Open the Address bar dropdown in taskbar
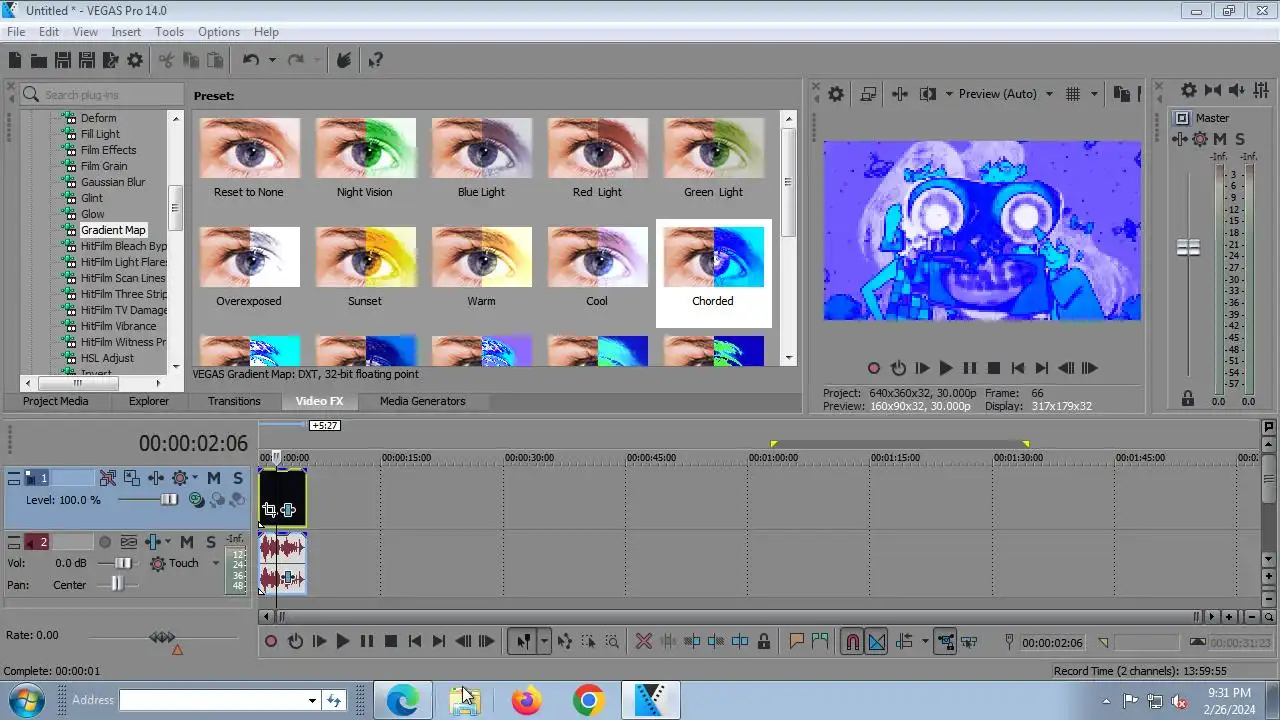The width and height of the screenshot is (1280, 720). pyautogui.click(x=312, y=701)
